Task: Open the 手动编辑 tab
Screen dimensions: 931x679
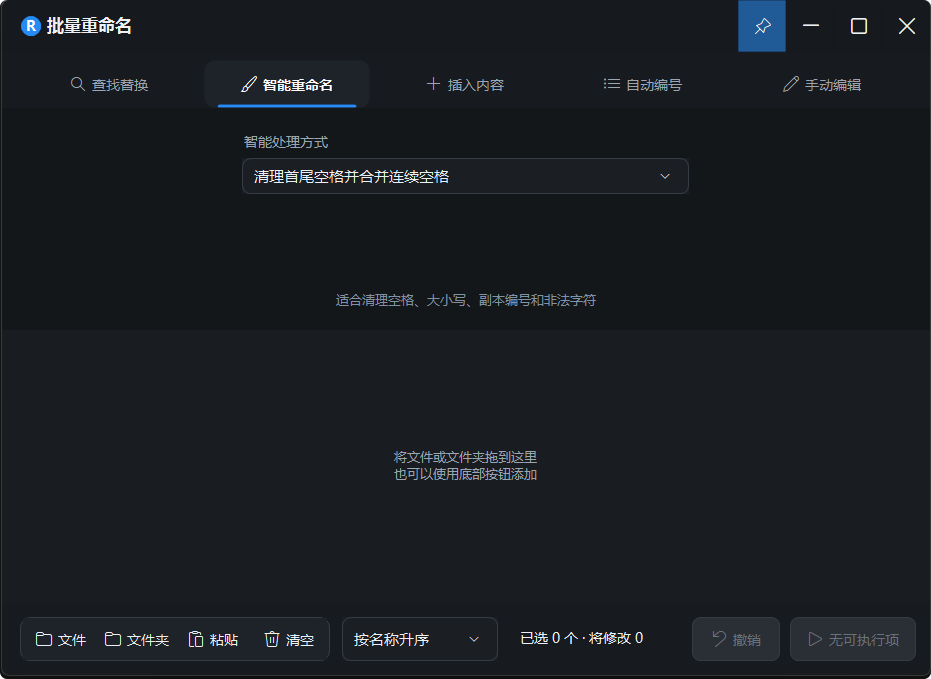Action: click(821, 84)
